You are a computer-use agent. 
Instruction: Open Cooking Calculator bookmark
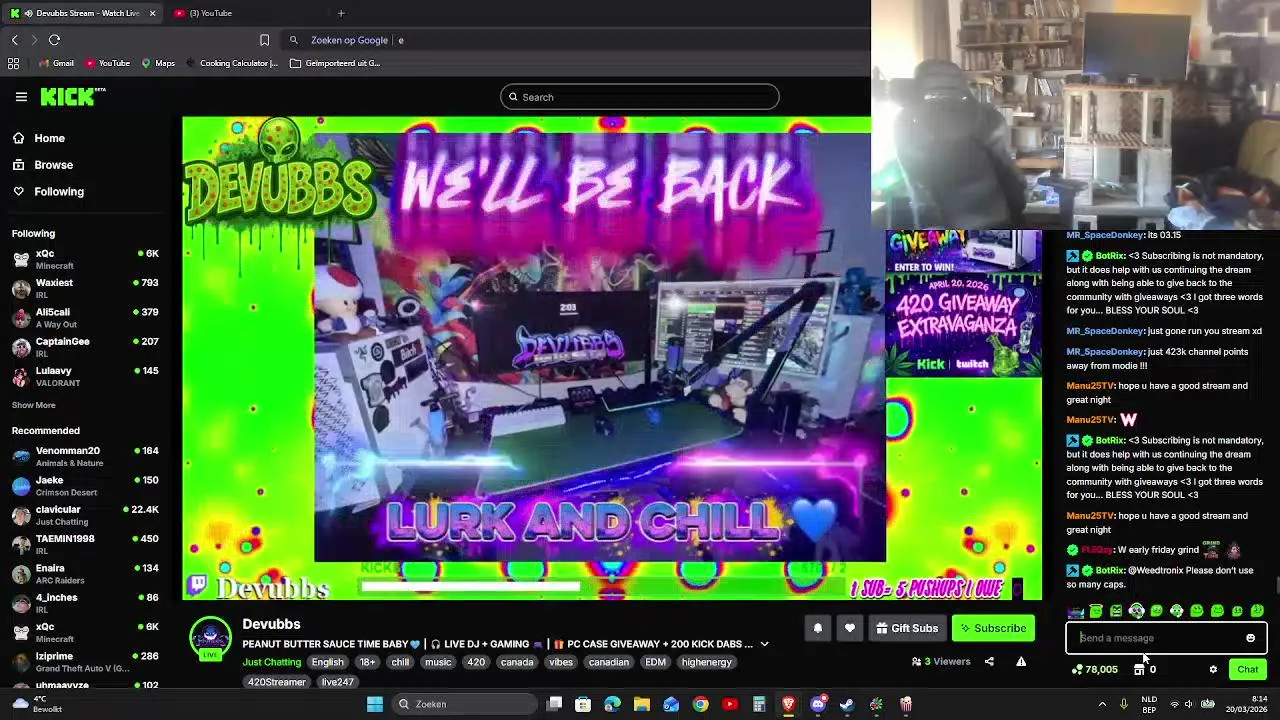coord(232,63)
